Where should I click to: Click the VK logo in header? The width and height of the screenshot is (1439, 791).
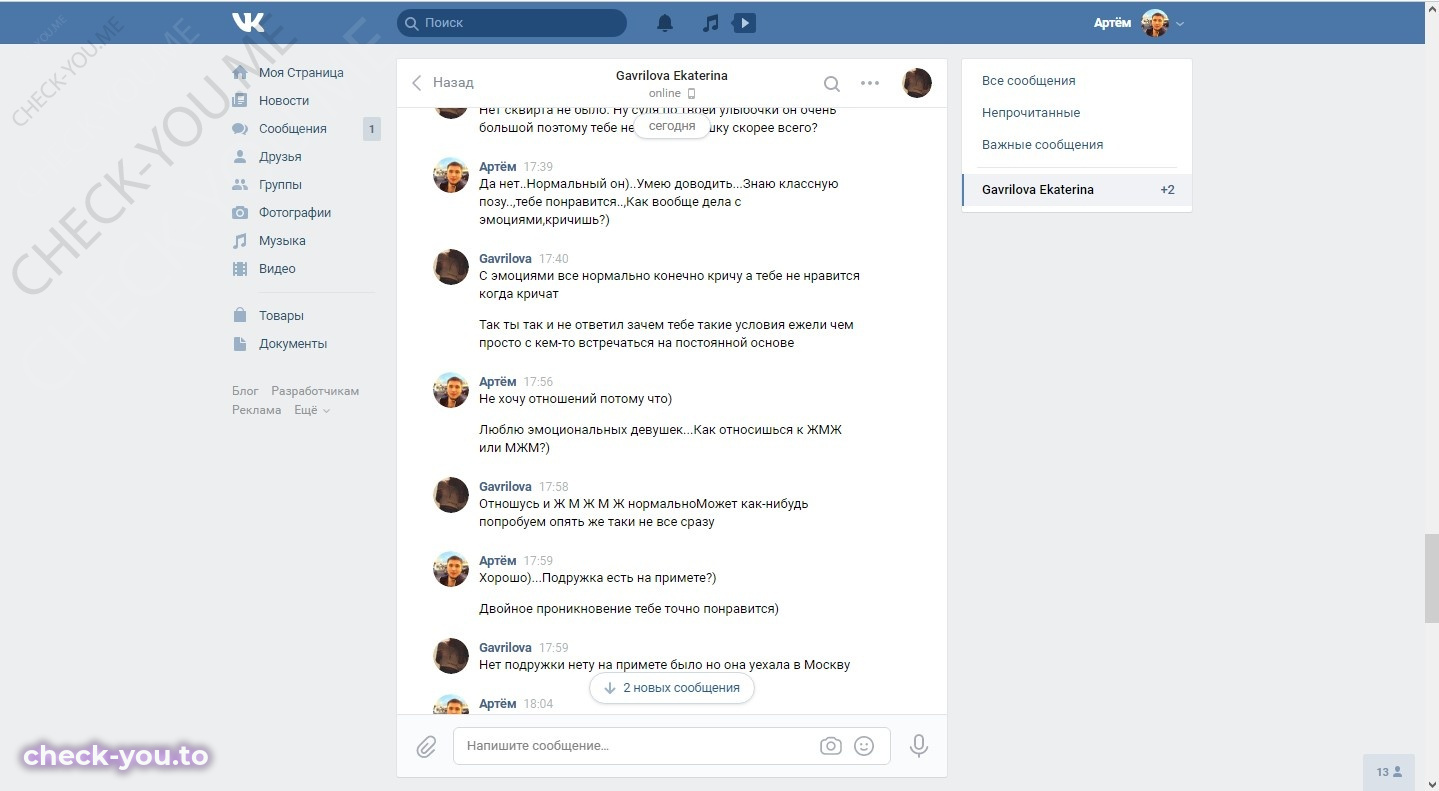248,22
